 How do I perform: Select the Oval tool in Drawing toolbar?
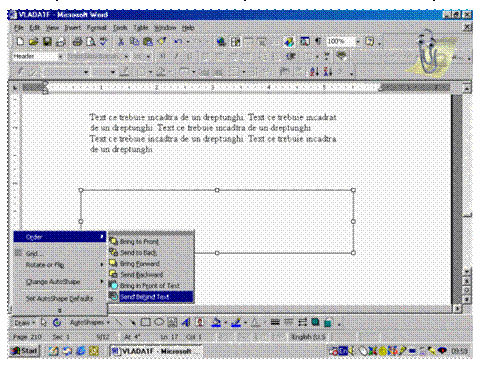coord(159,322)
